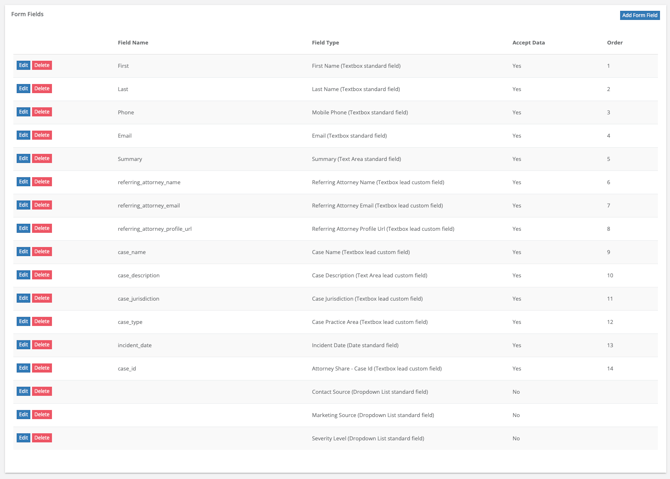Click the Field Name column header
The height and width of the screenshot is (479, 670).
(133, 43)
